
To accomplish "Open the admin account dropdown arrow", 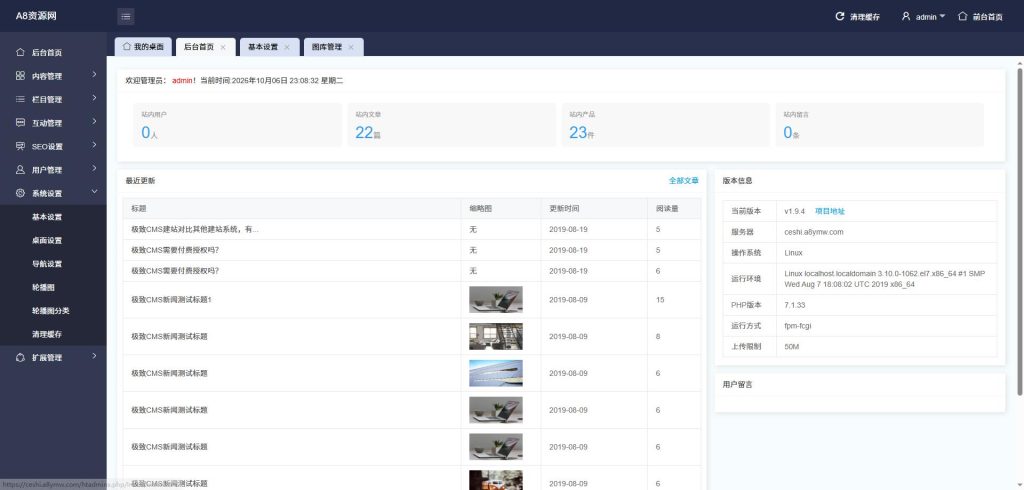I will pyautogui.click(x=942, y=16).
